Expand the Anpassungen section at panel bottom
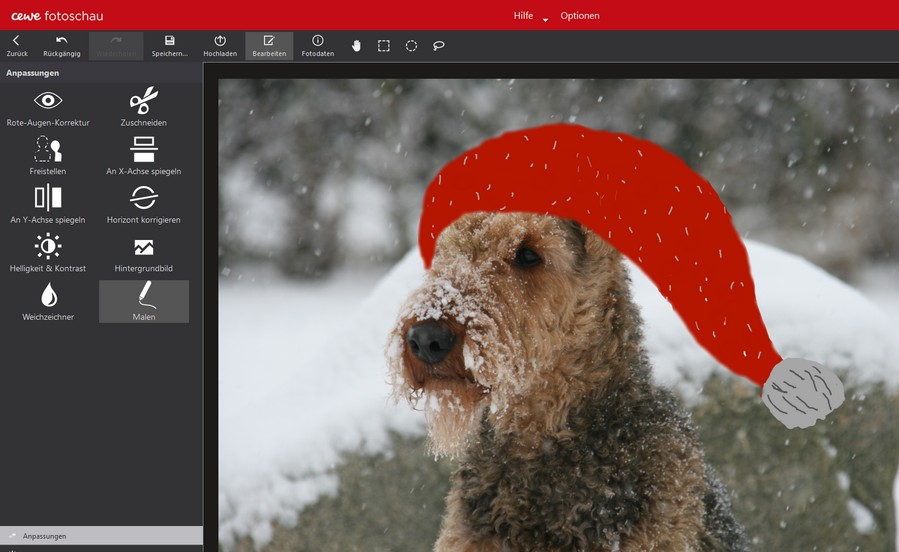 (x=100, y=536)
